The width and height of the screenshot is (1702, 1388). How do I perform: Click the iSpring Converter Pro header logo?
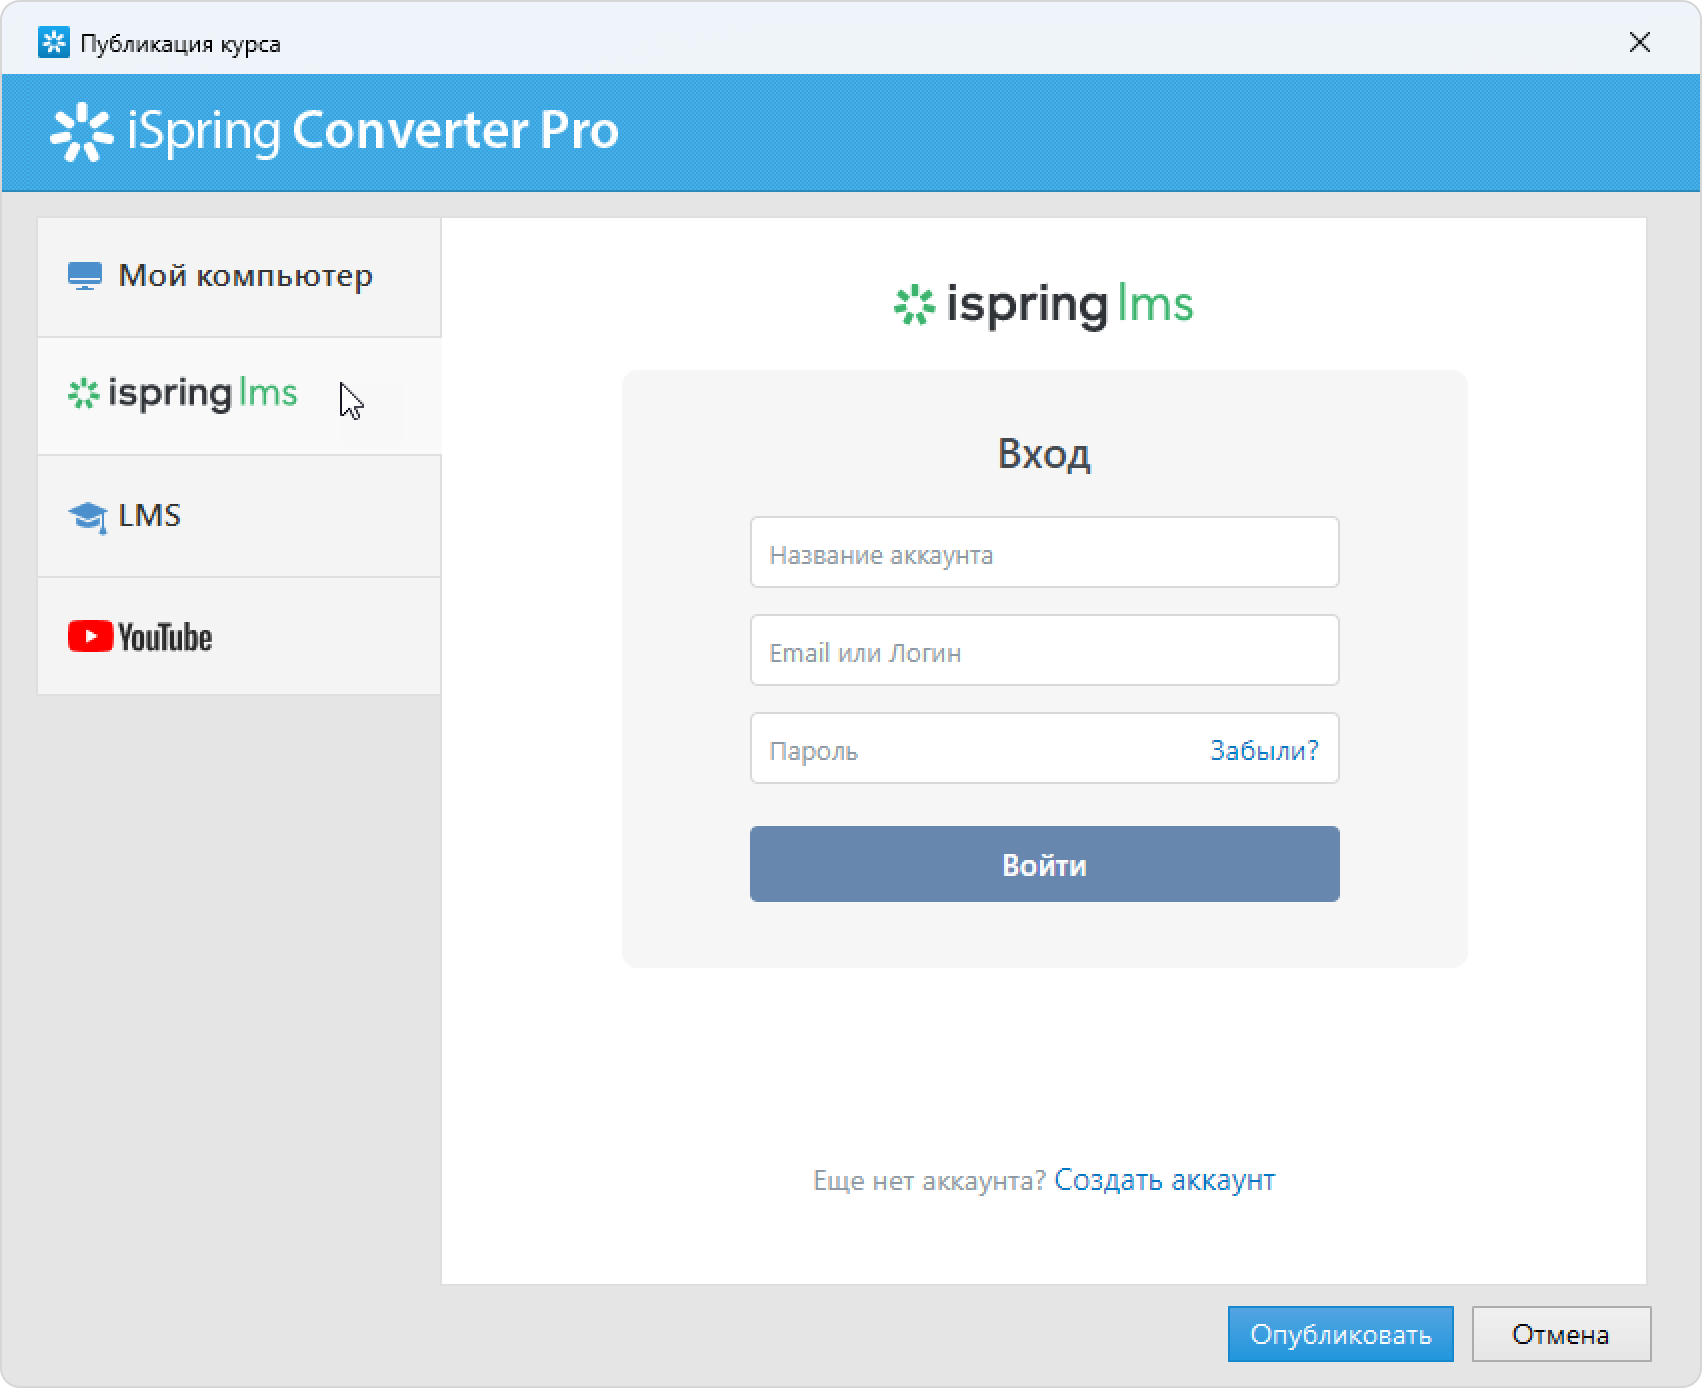pos(335,131)
